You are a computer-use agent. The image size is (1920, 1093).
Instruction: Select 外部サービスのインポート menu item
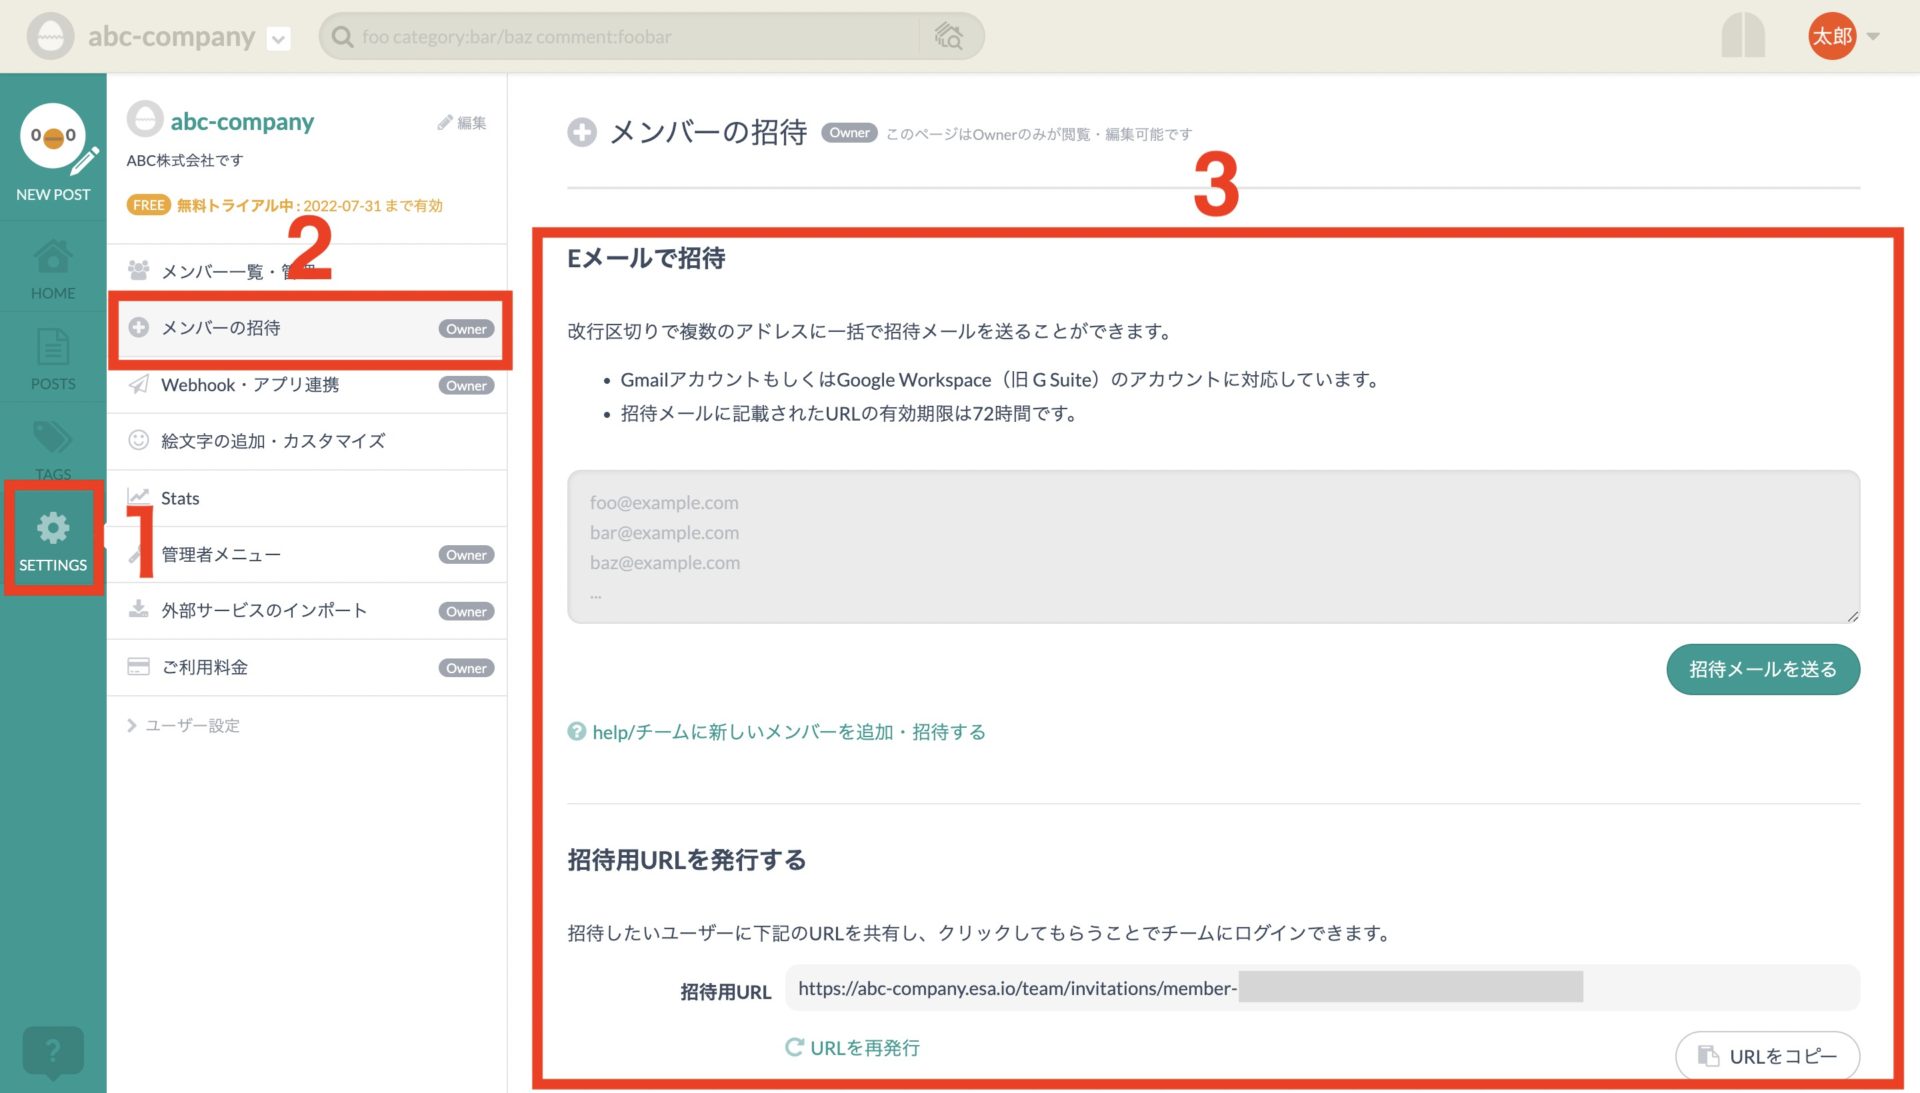pos(264,610)
